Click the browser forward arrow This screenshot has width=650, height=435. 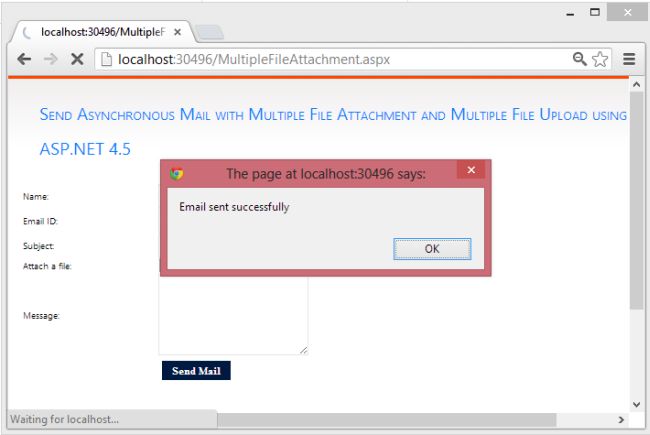click(51, 59)
